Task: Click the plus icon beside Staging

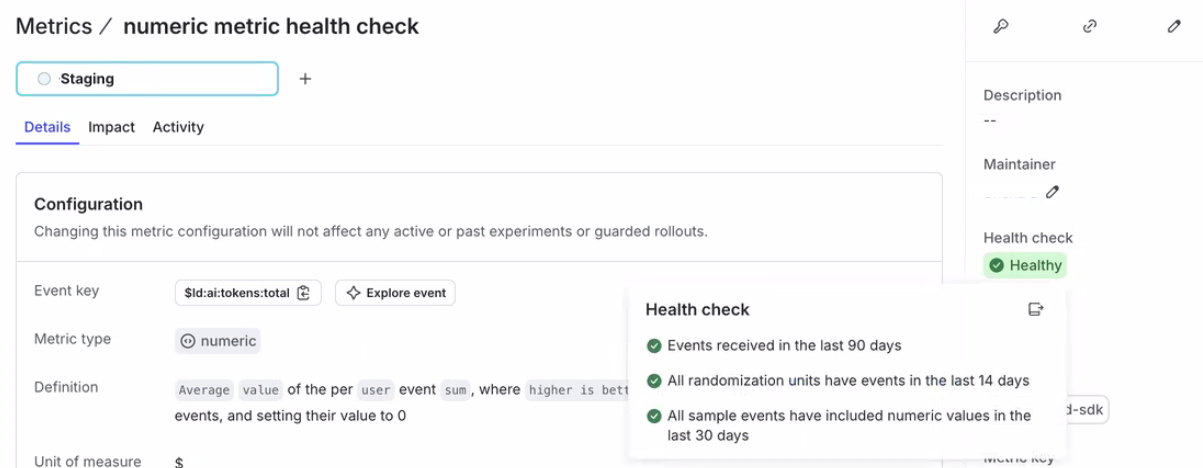Action: pos(305,79)
